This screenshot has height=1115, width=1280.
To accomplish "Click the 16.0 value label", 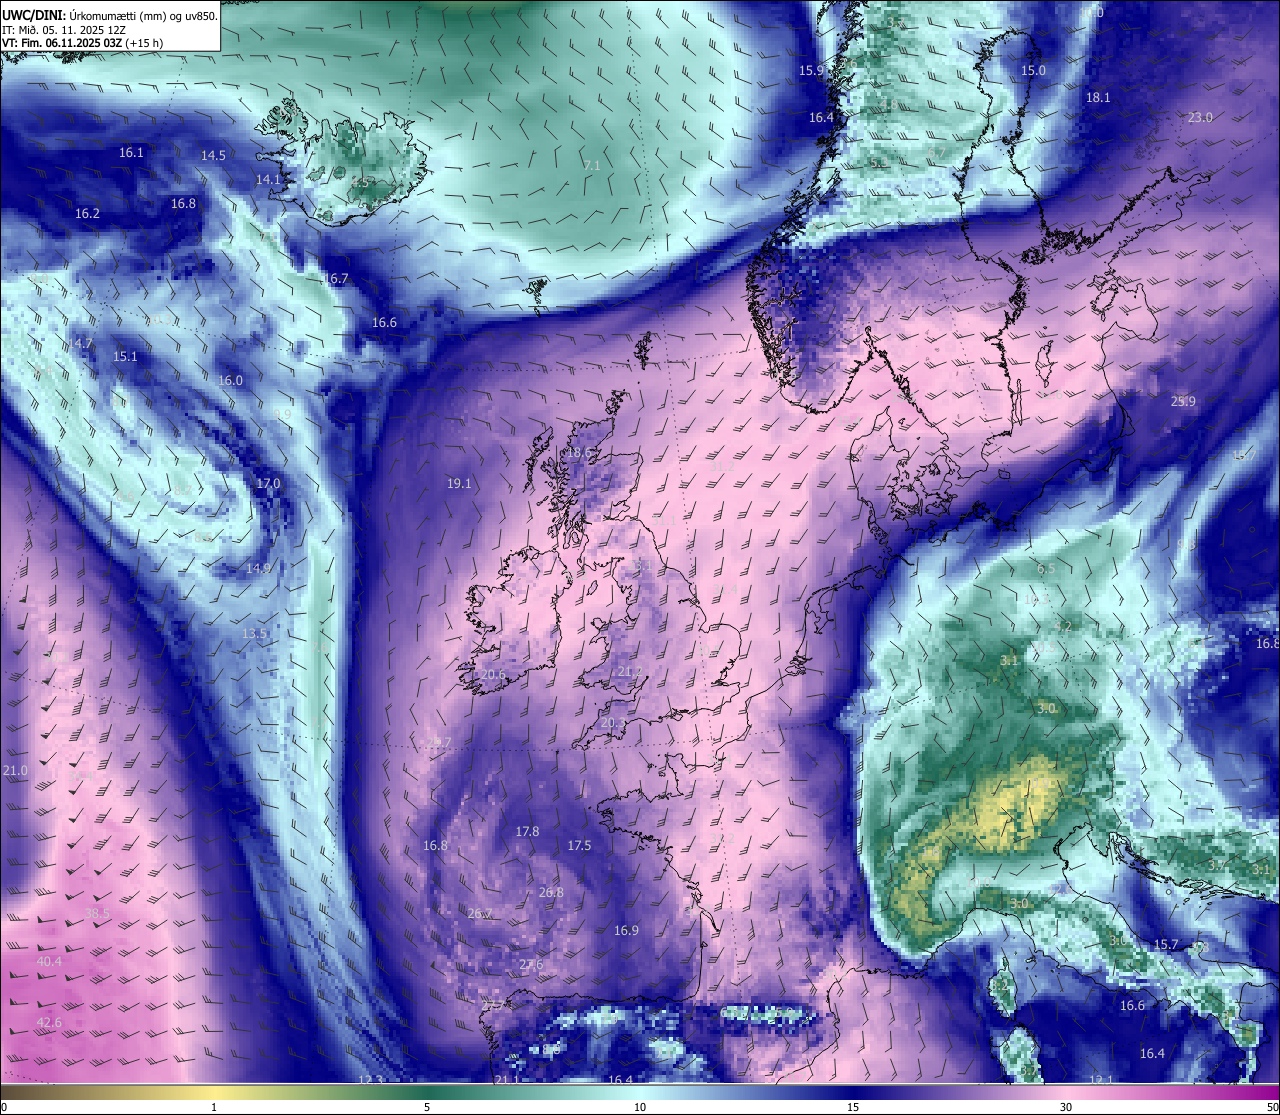I will (x=230, y=381).
